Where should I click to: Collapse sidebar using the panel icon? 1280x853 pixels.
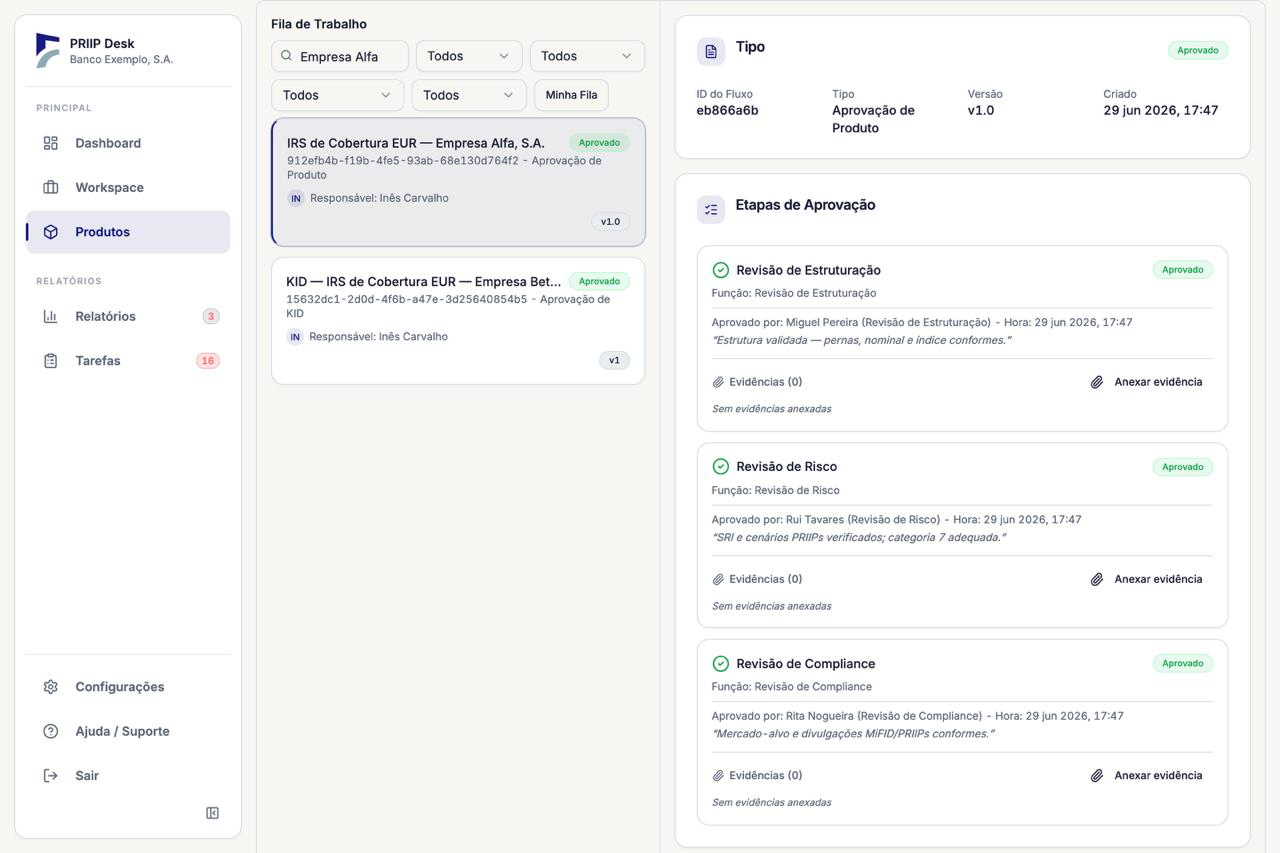click(x=212, y=813)
